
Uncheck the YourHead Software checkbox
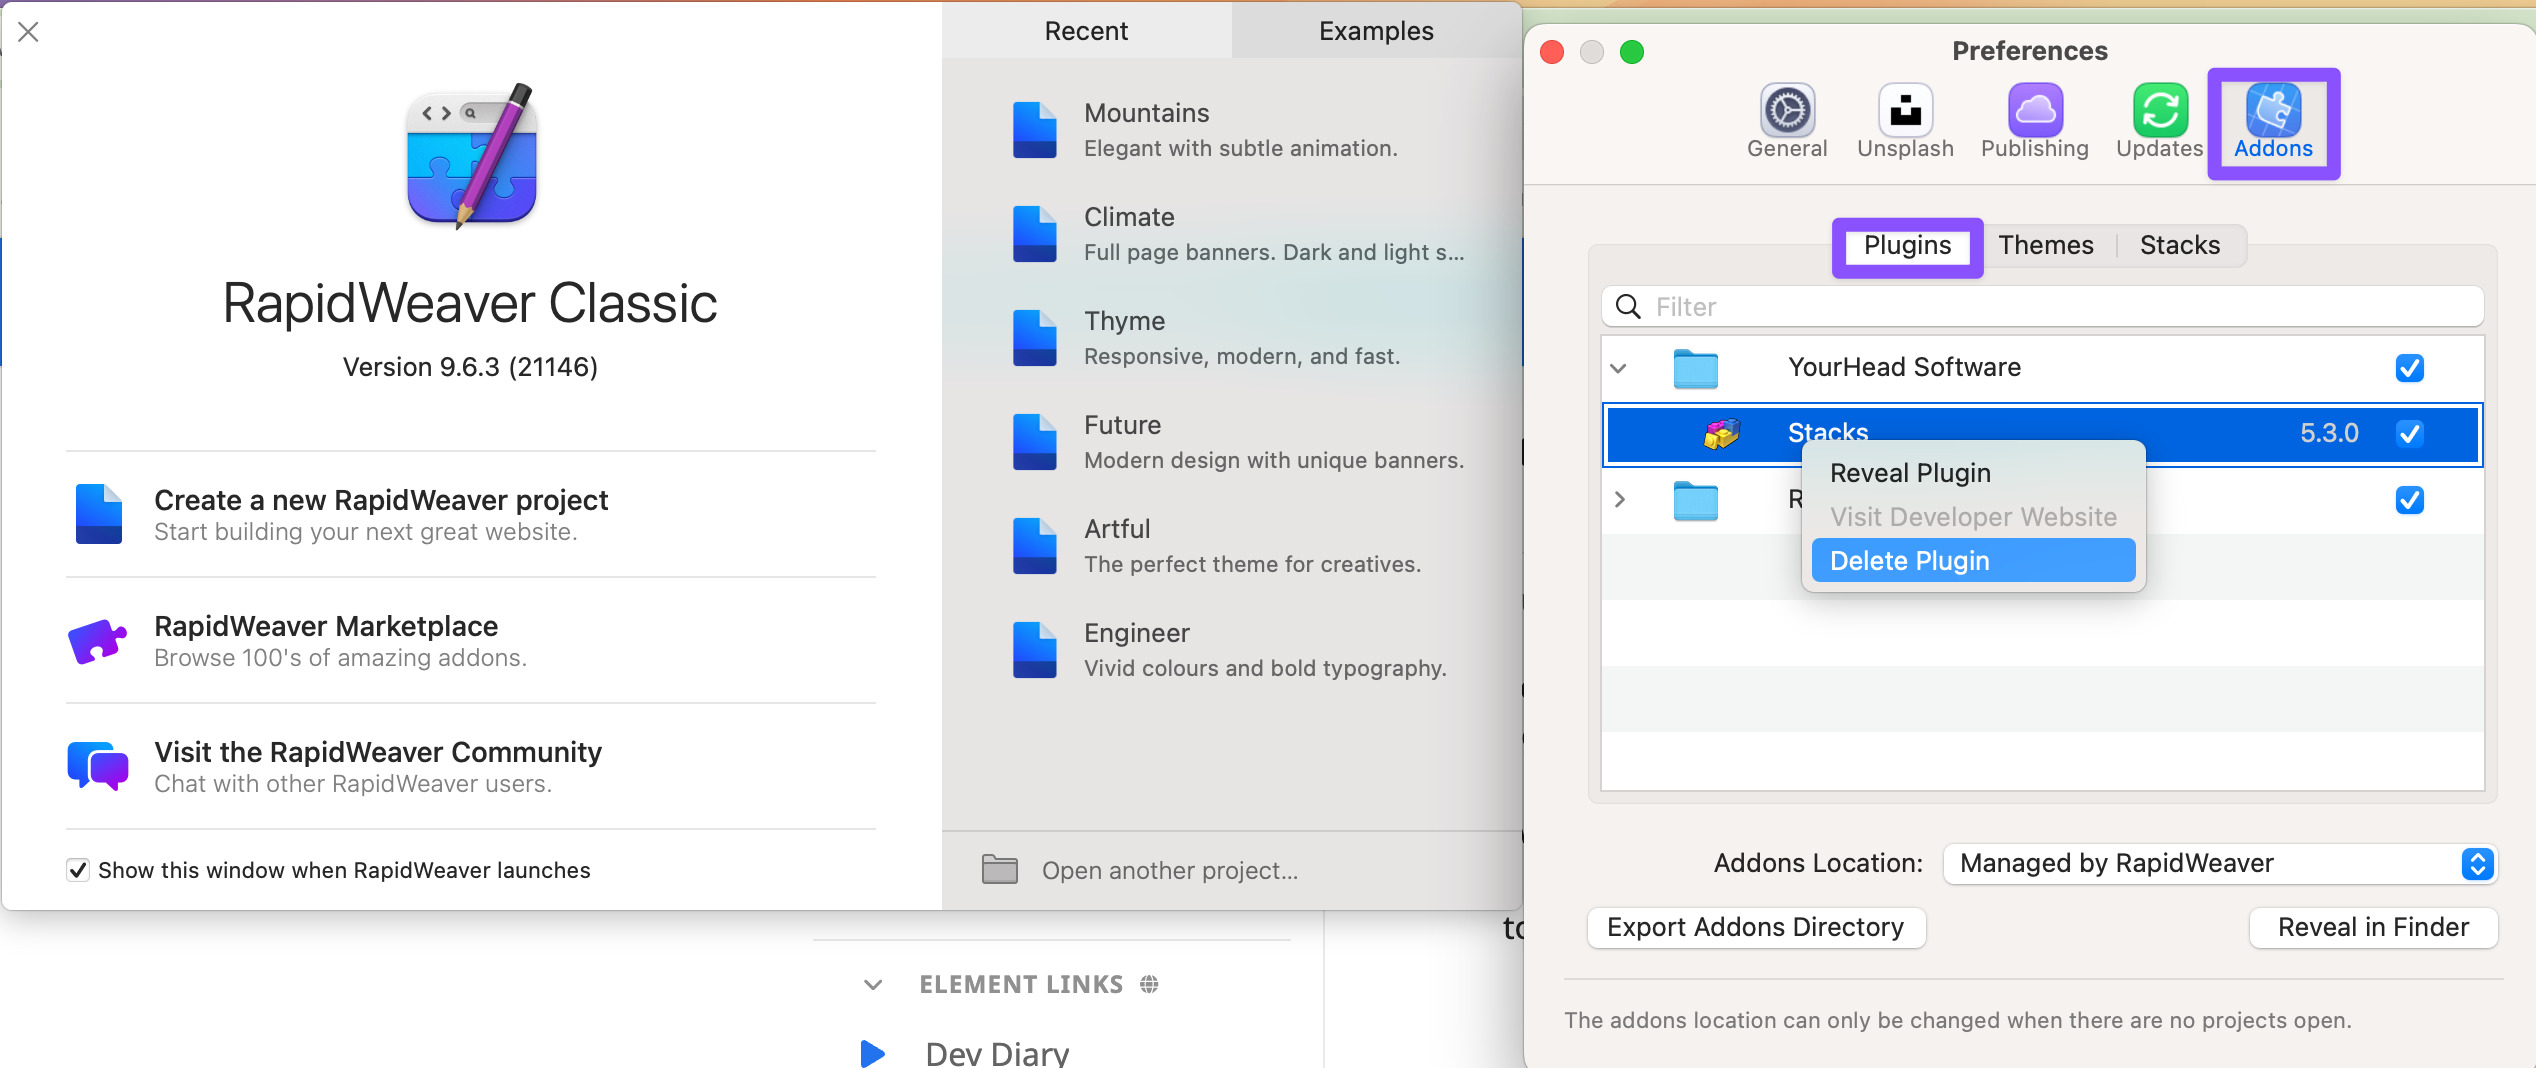(2410, 368)
